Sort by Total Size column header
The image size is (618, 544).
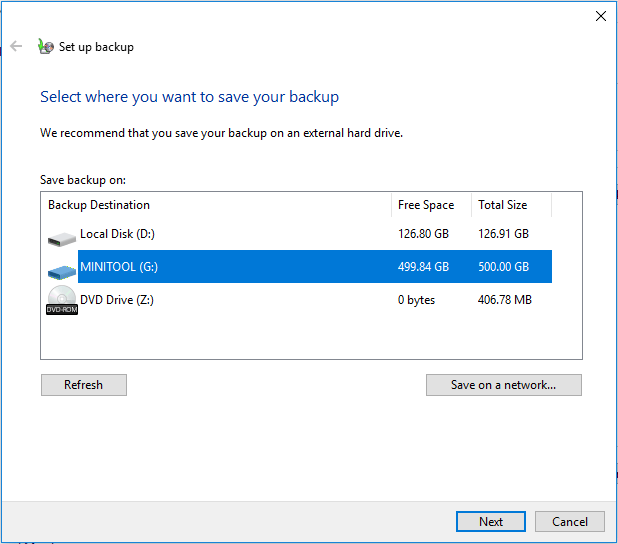(512, 205)
